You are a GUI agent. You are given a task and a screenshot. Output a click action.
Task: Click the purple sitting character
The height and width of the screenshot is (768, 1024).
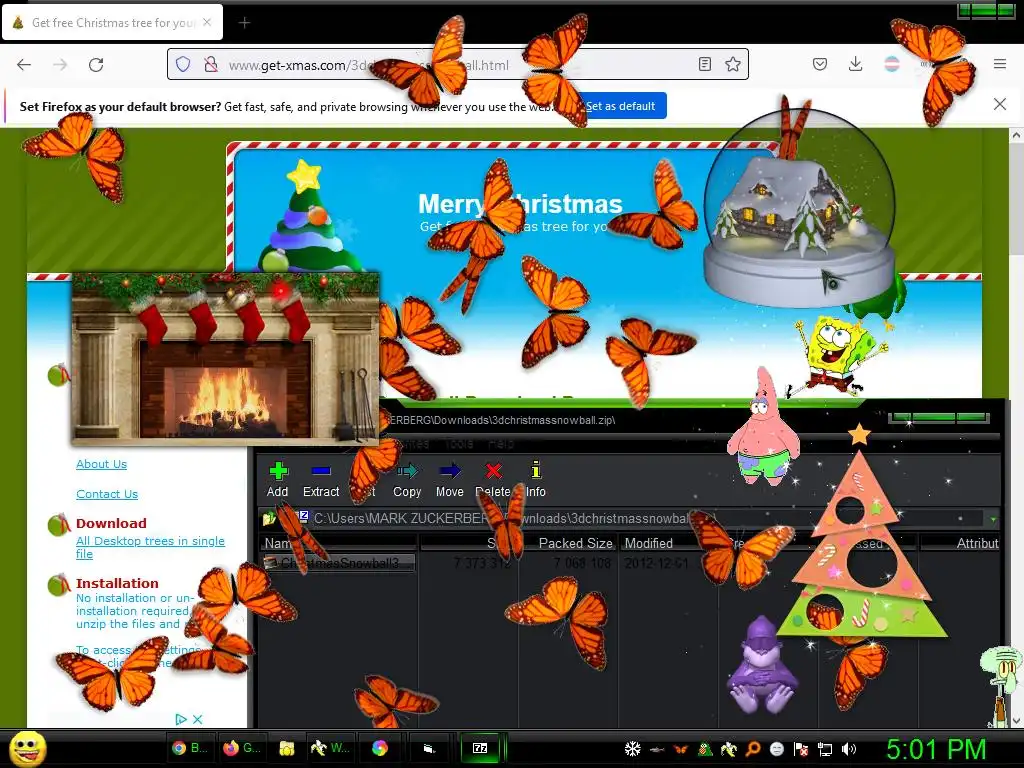click(x=761, y=664)
